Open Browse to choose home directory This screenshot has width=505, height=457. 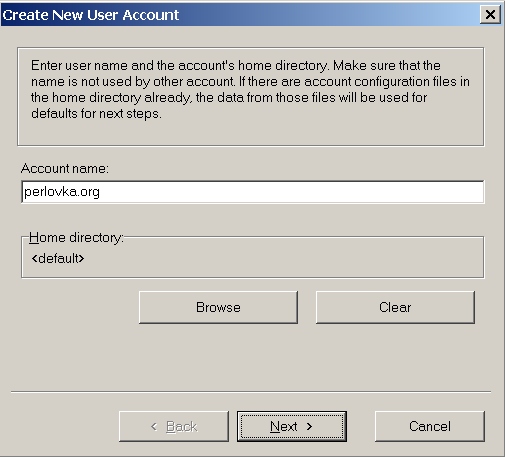pyautogui.click(x=218, y=307)
